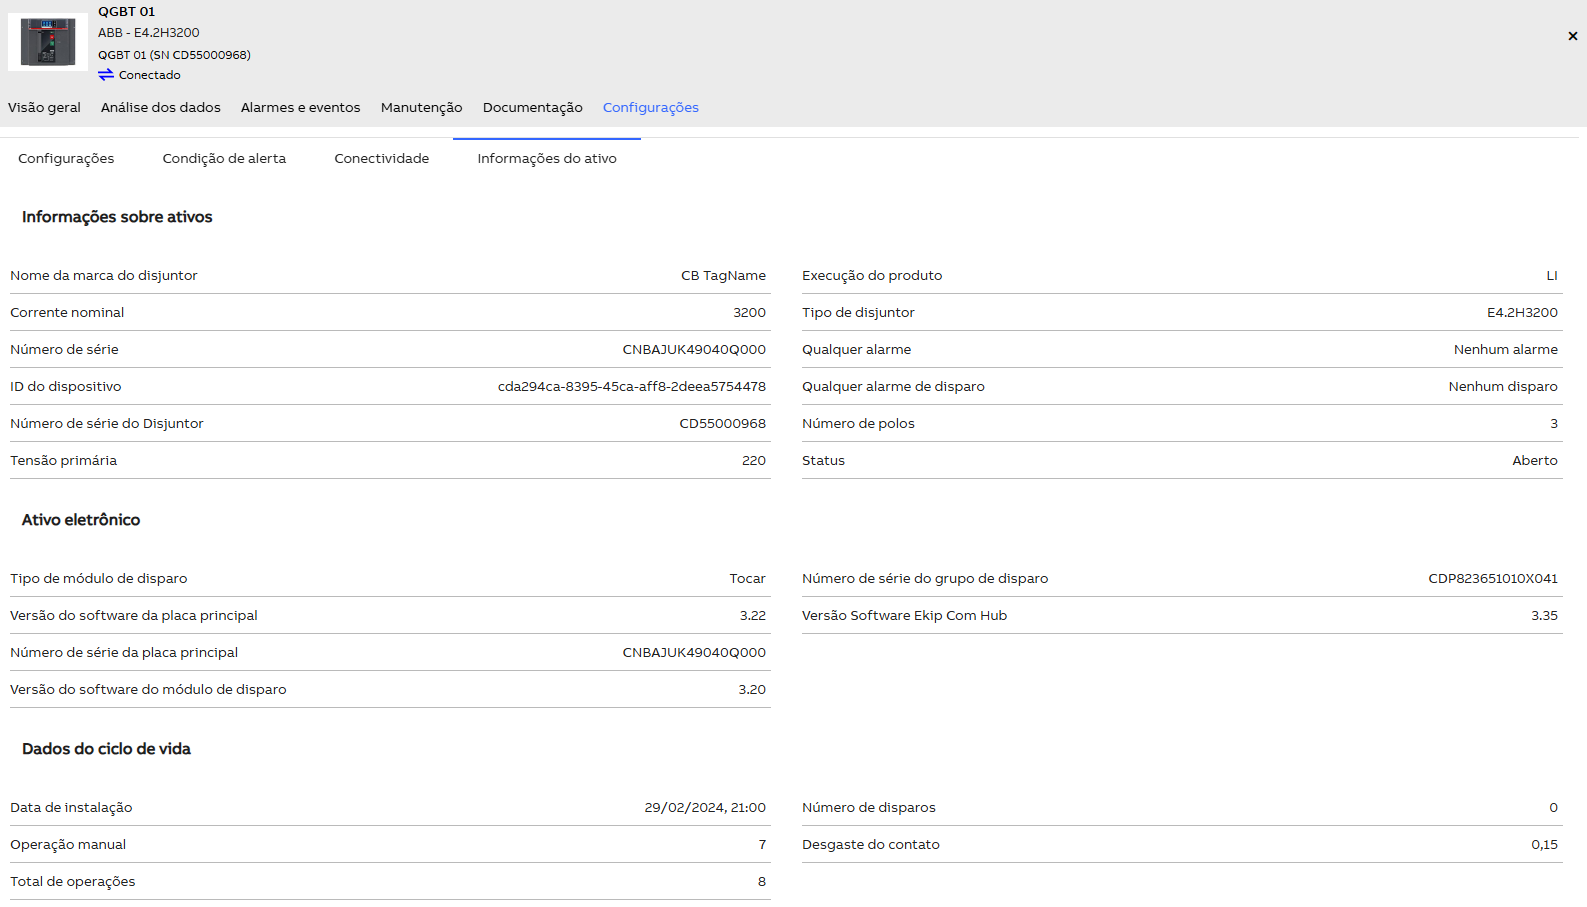Select the Documentação tab
This screenshot has width=1587, height=907.
[x=532, y=107]
